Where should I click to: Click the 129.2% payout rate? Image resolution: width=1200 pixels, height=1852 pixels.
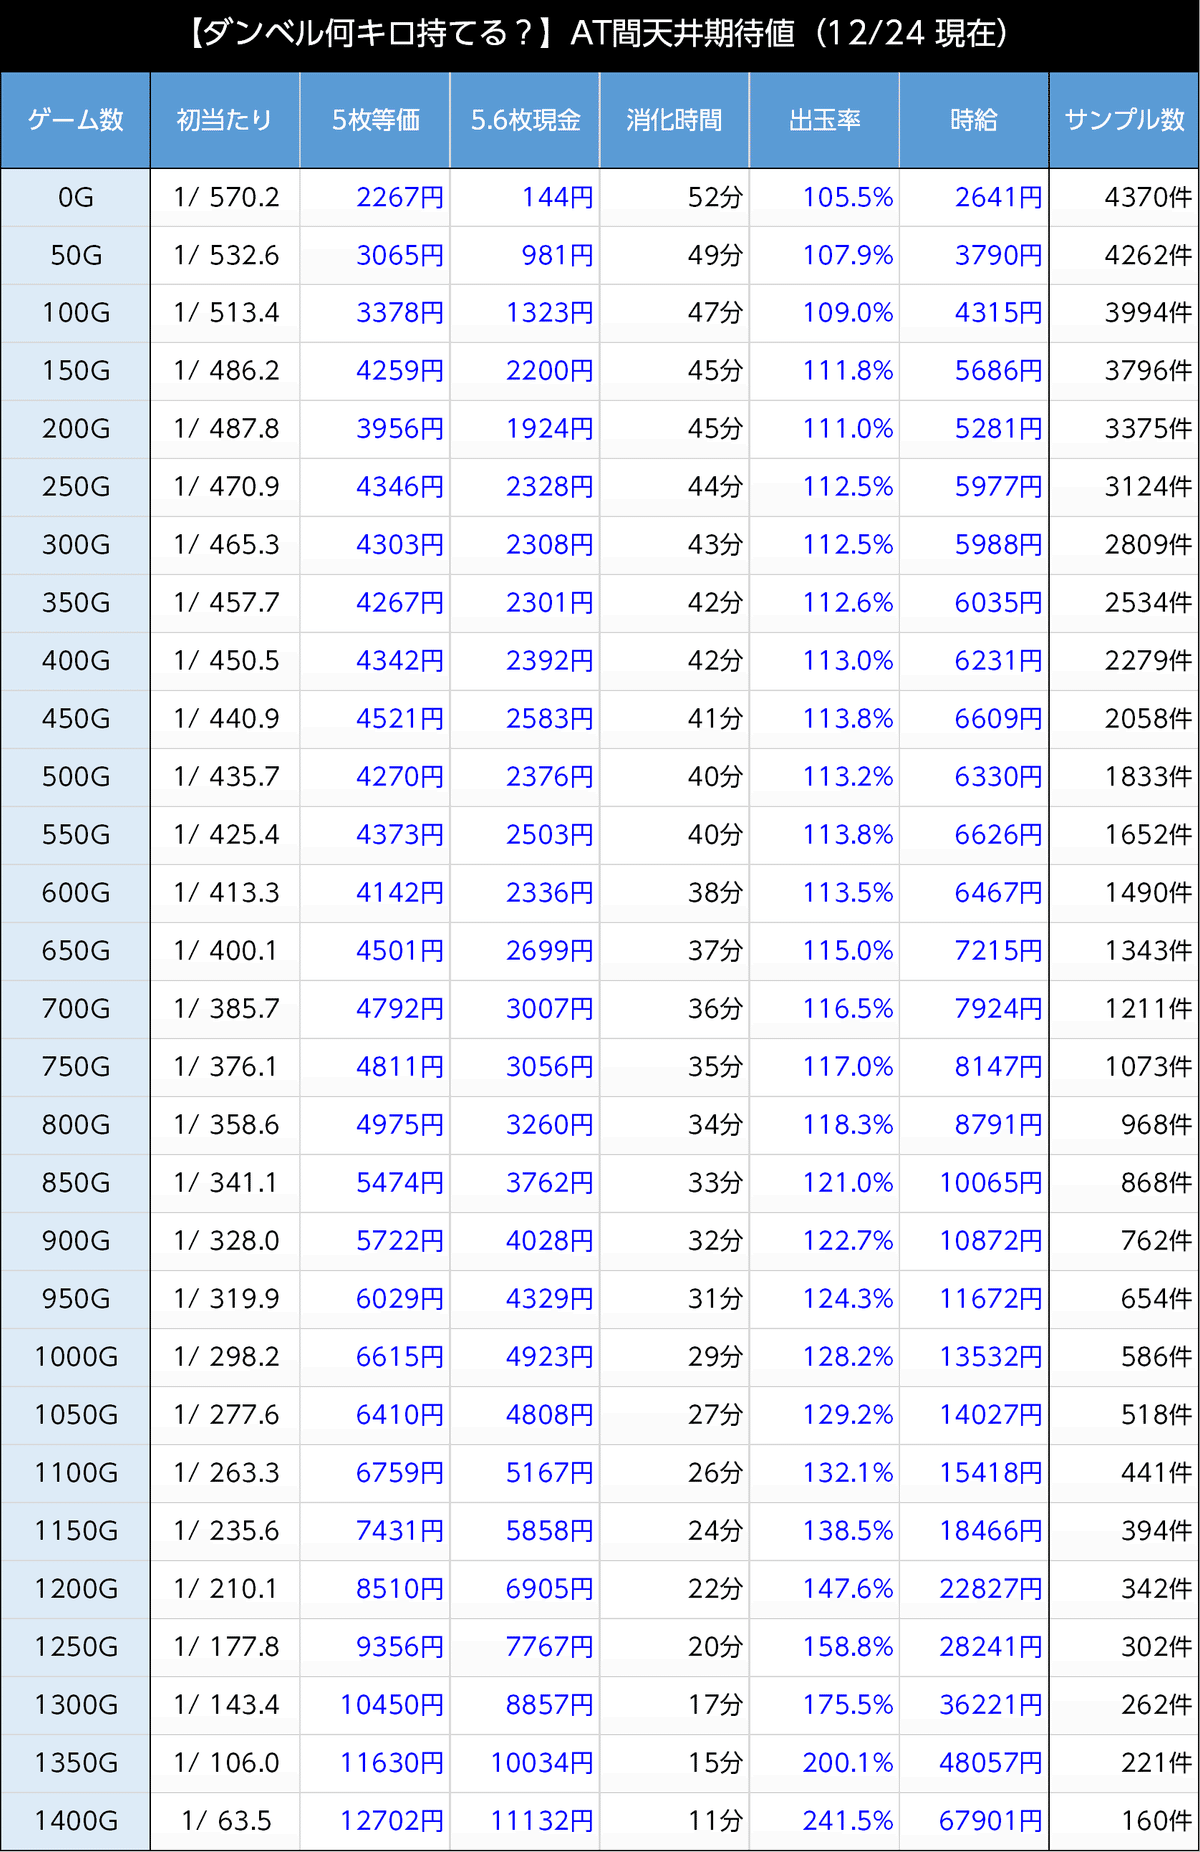pos(848,1416)
